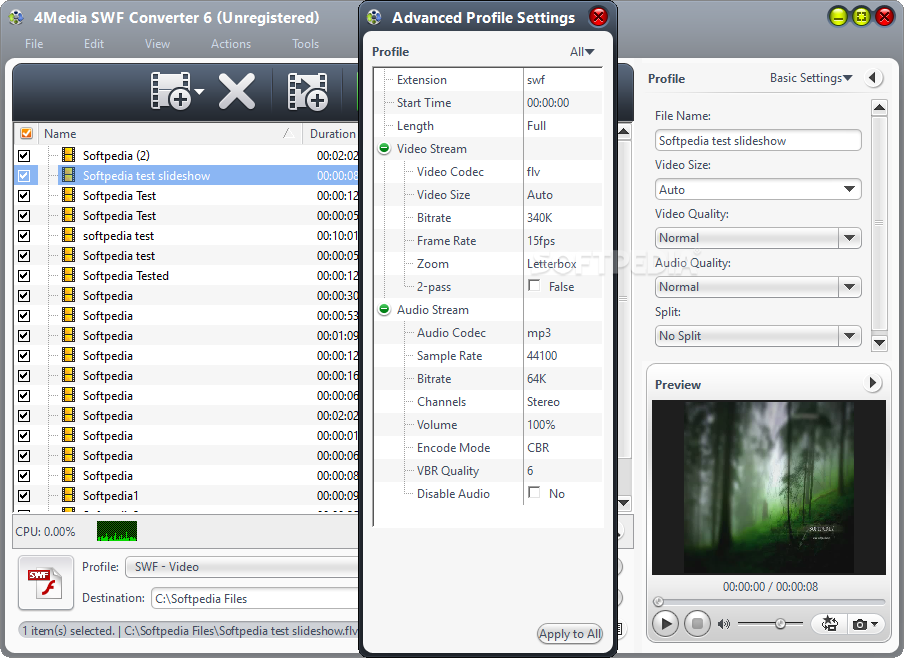Open the View menu
The height and width of the screenshot is (658, 904).
pyautogui.click(x=157, y=44)
